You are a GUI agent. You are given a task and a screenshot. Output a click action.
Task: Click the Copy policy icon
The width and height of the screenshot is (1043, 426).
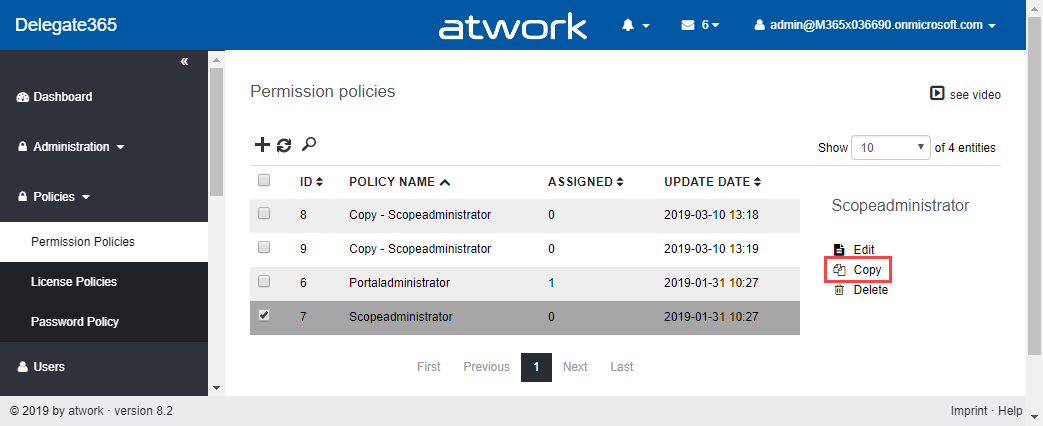point(839,270)
